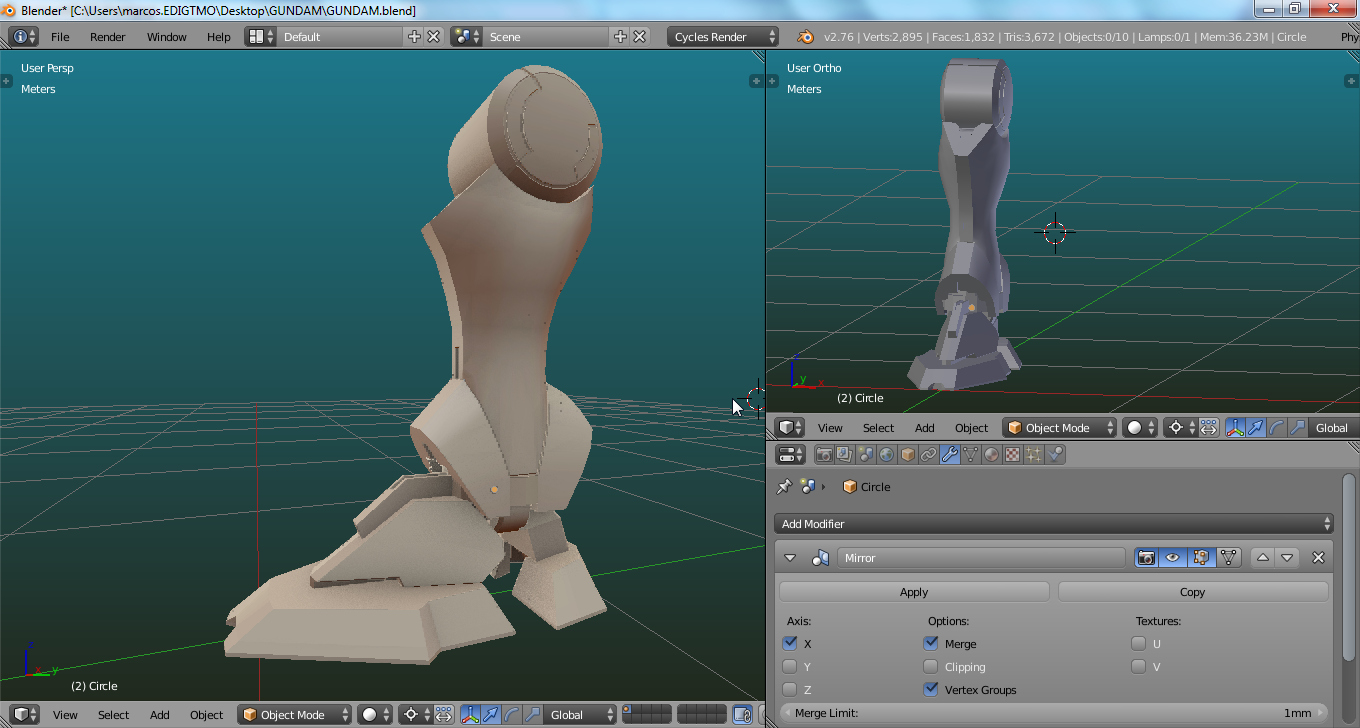Move the Mirror modifier down in stack
1360x728 pixels.
point(1287,558)
